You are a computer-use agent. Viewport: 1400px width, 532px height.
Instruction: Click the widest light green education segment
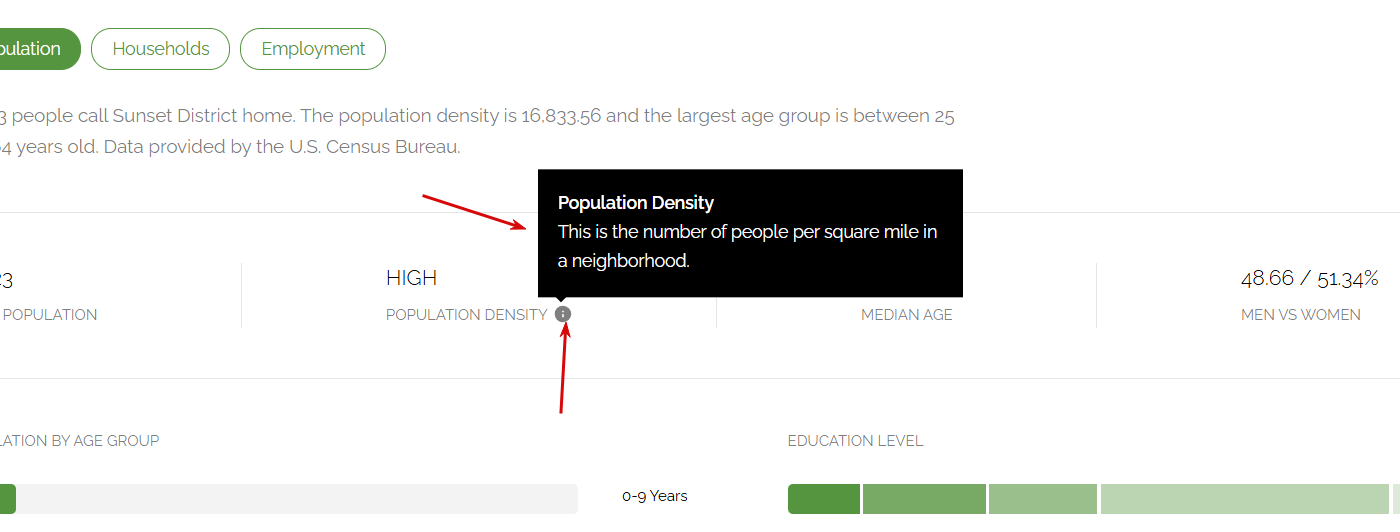coord(1245,498)
